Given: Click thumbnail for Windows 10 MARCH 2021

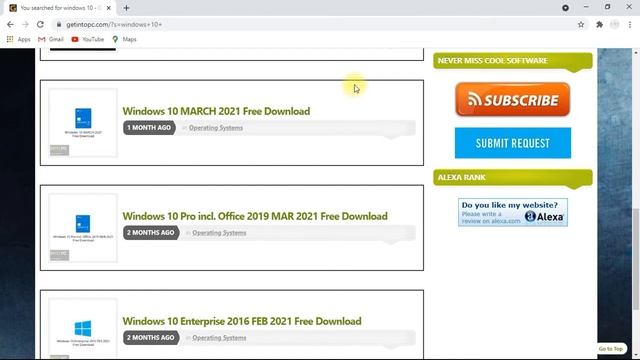Looking at the screenshot, I should (x=83, y=122).
